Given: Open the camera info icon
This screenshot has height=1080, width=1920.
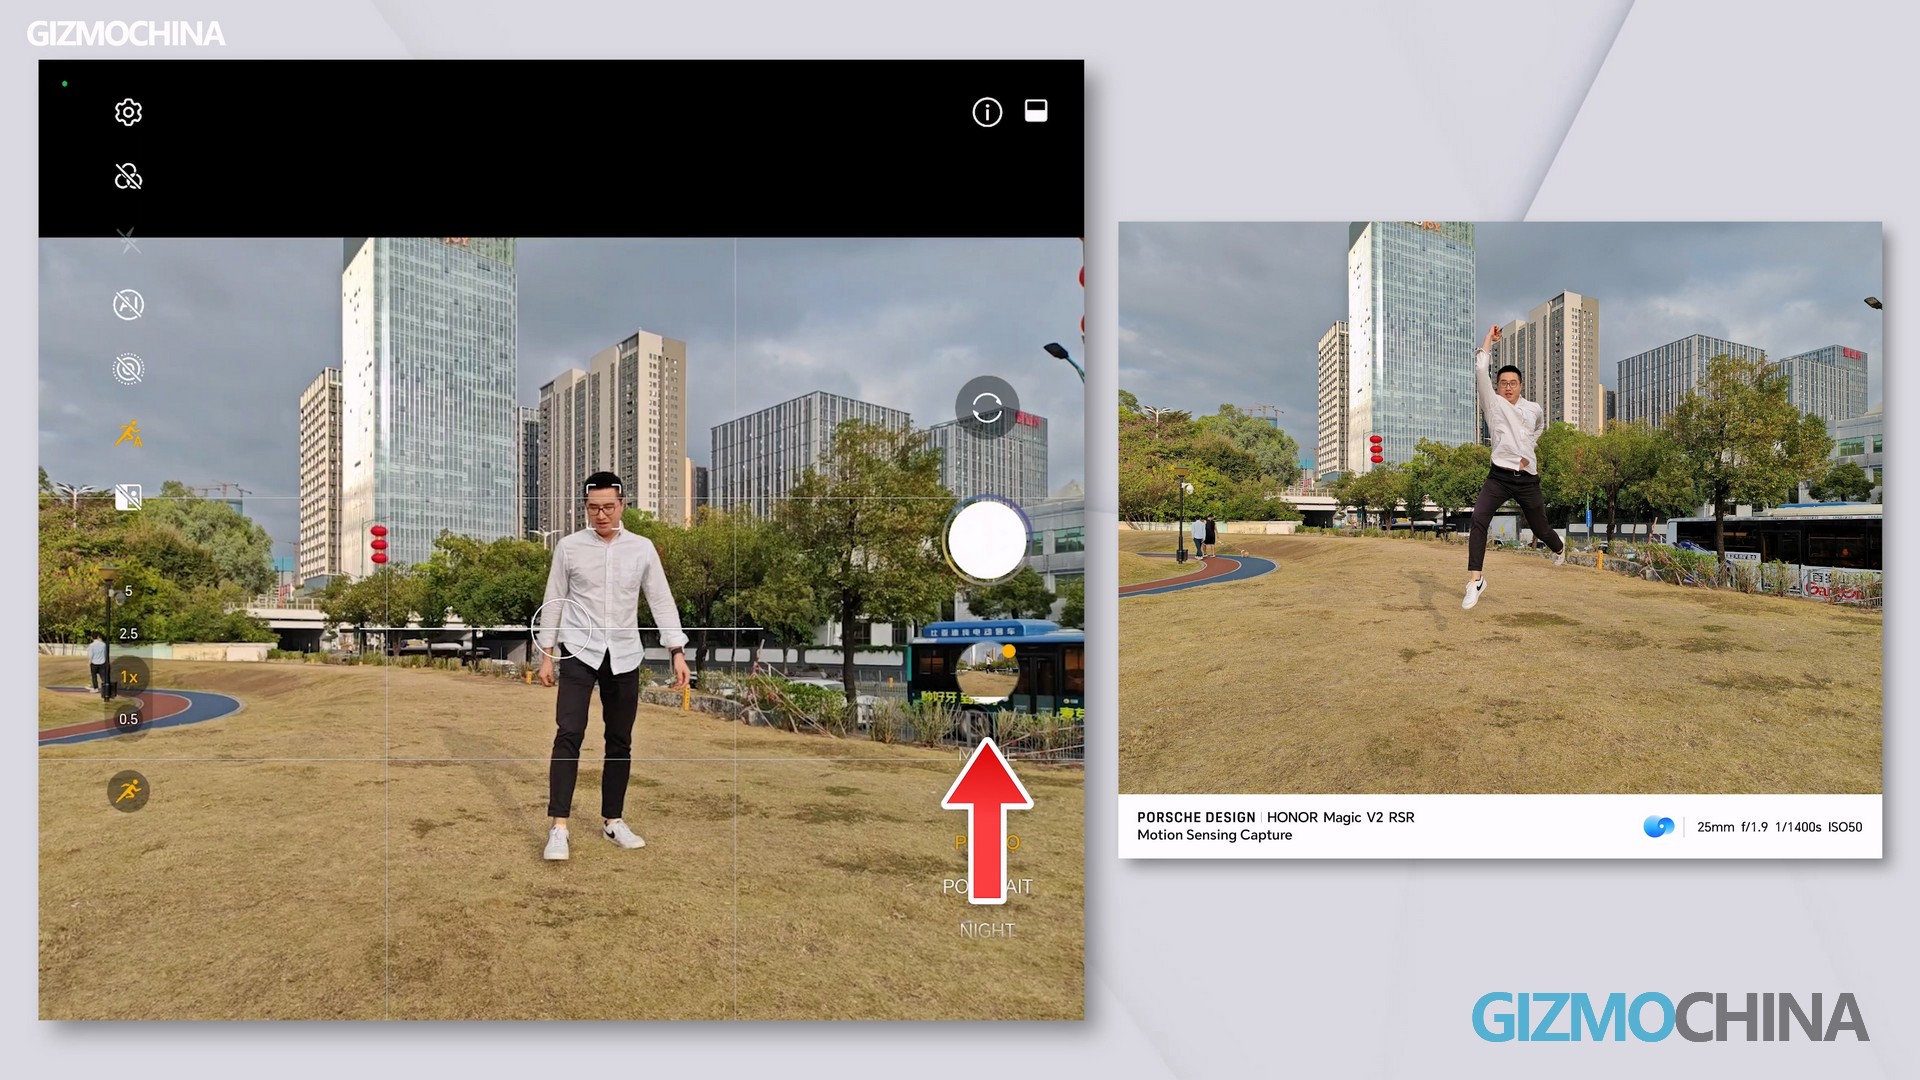Looking at the screenshot, I should click(987, 112).
